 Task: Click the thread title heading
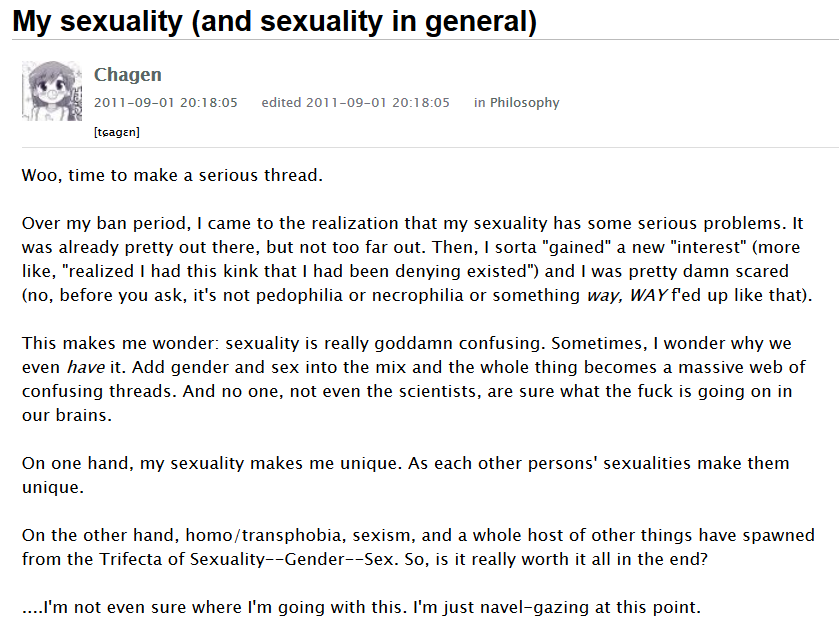(x=274, y=21)
